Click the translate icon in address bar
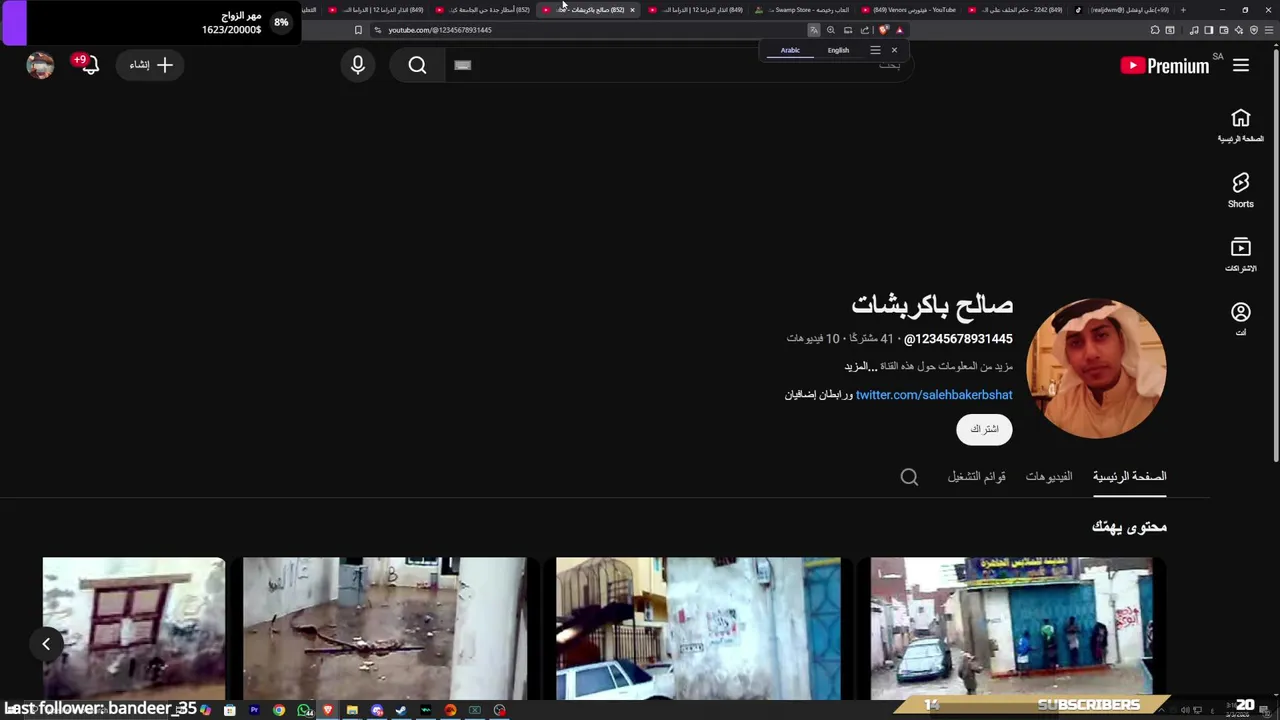This screenshot has width=1280, height=720. pos(814,30)
